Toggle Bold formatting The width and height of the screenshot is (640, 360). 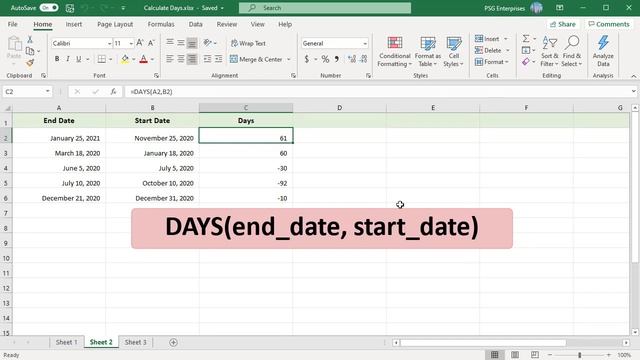point(57,59)
